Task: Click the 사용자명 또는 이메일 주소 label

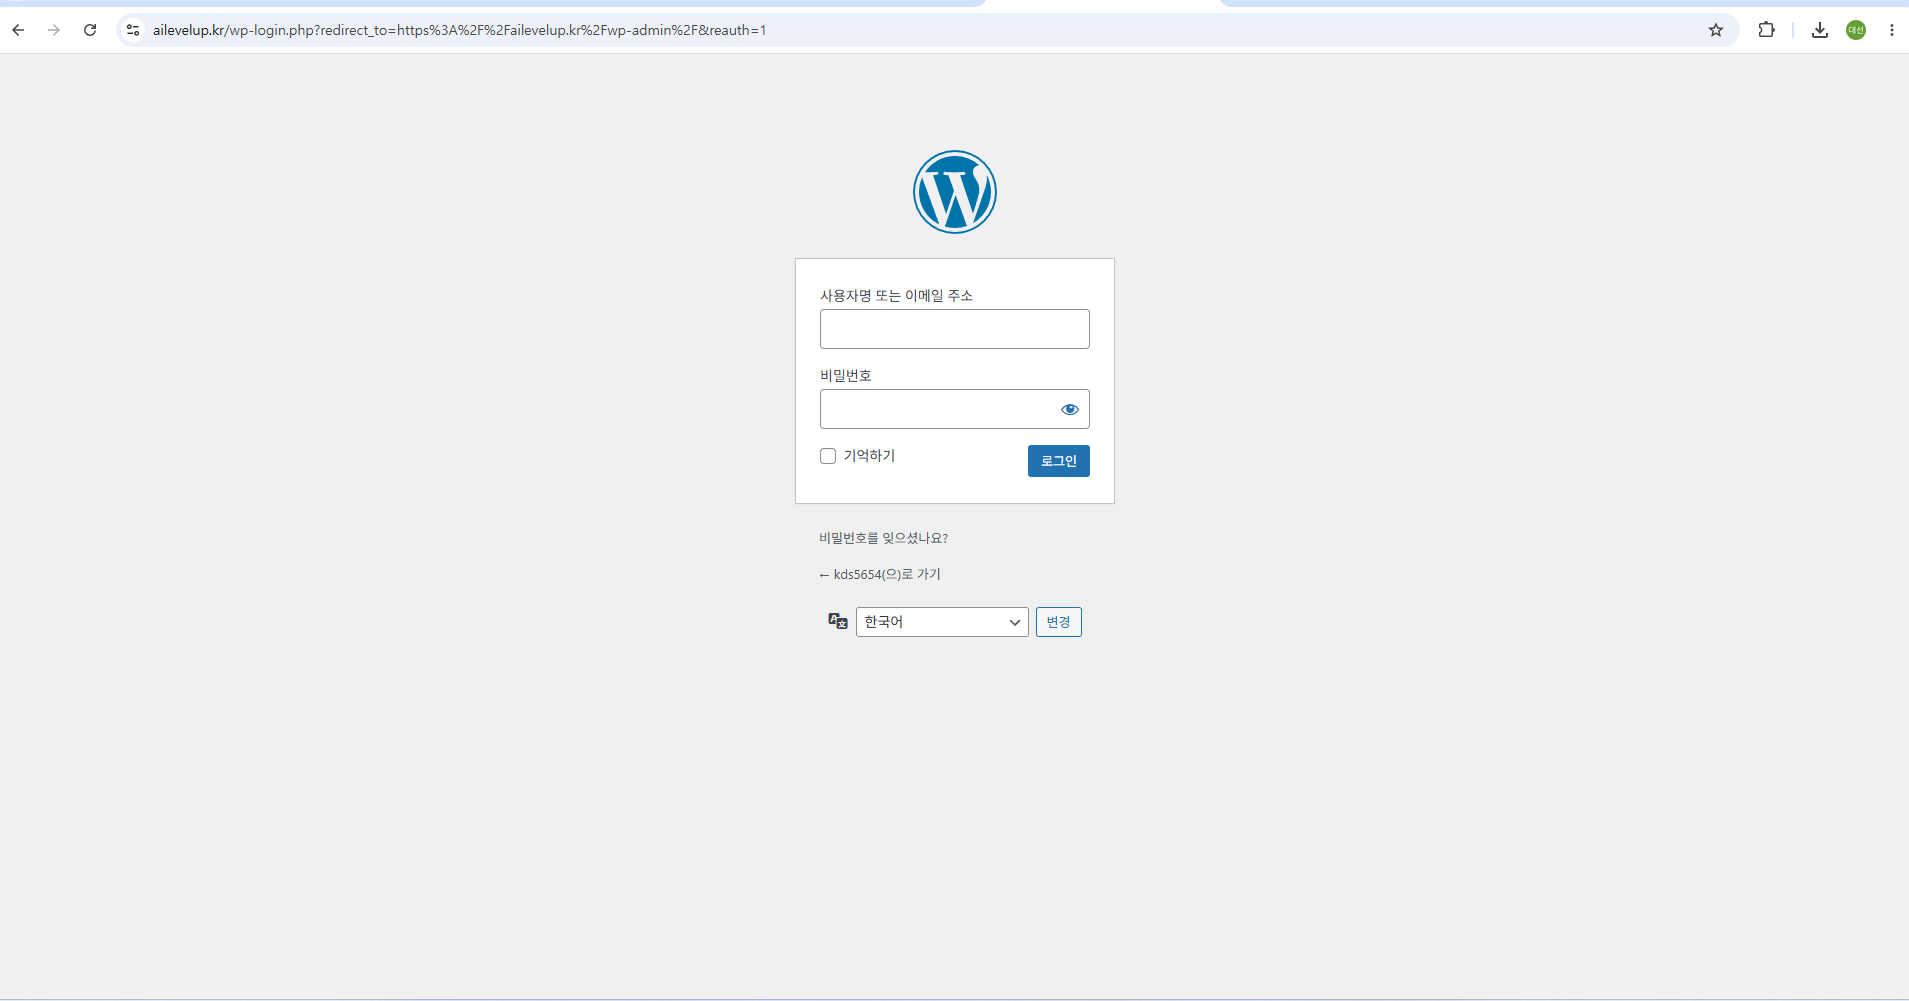Action: point(896,295)
